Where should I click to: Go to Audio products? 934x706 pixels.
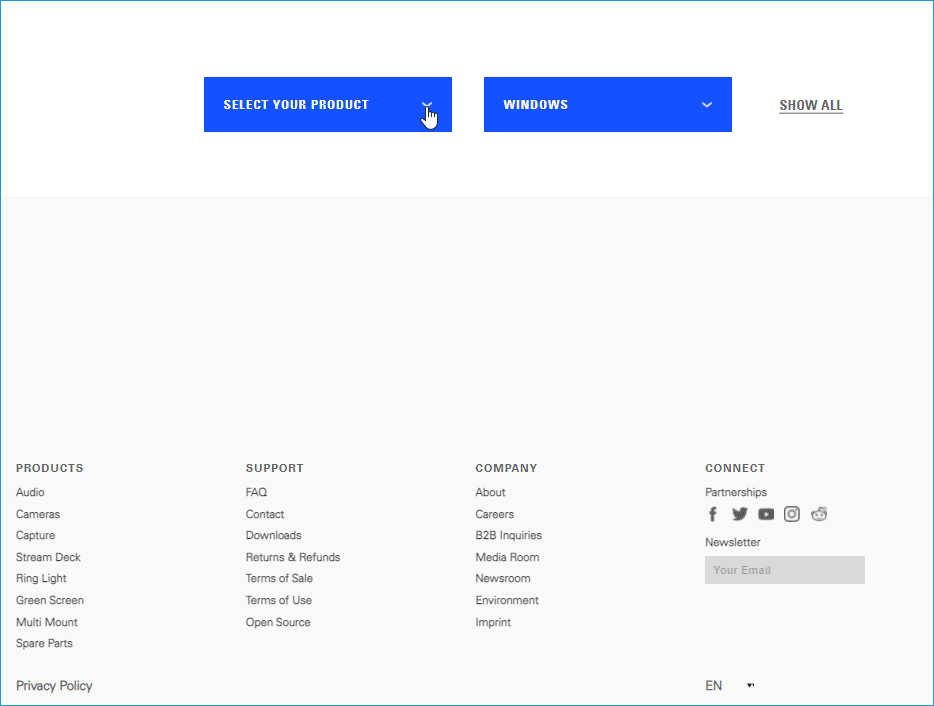pyautogui.click(x=30, y=492)
